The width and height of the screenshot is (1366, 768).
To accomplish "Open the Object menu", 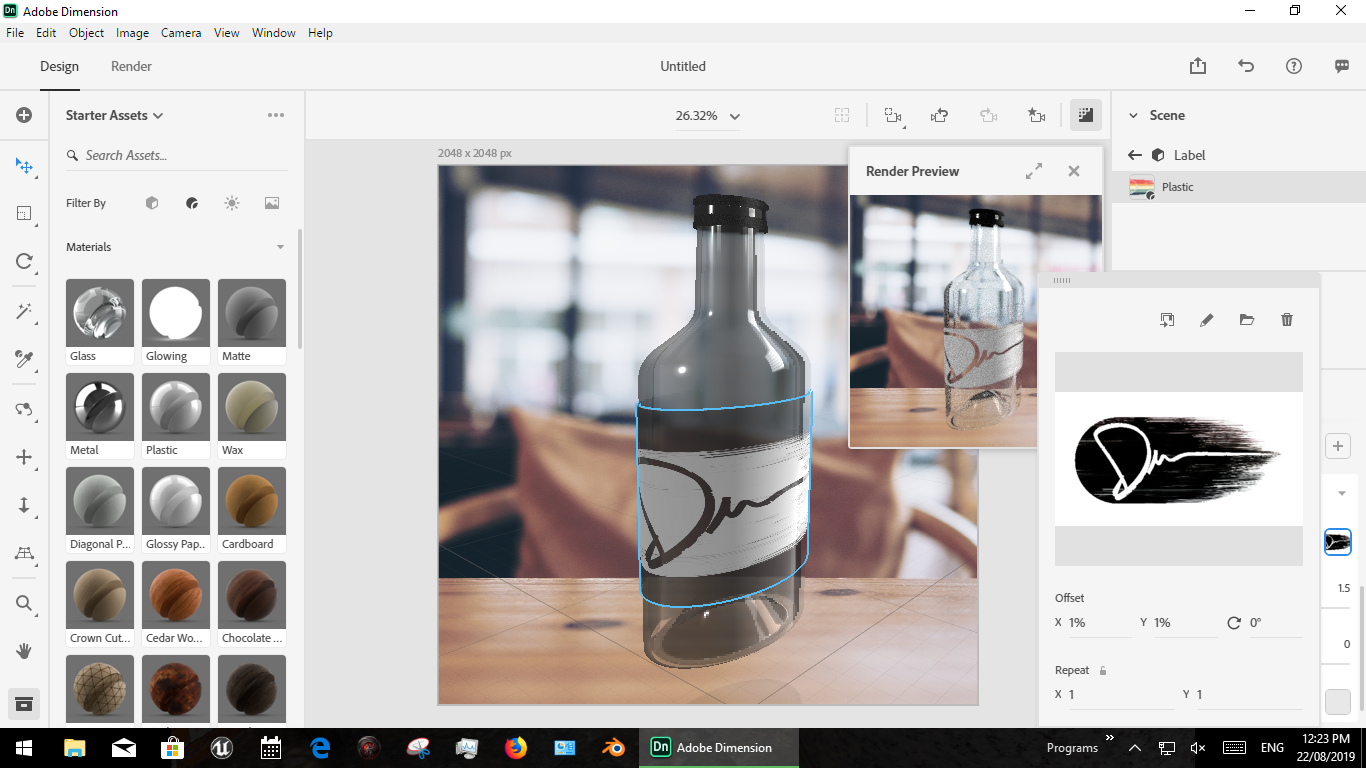I will tap(86, 32).
